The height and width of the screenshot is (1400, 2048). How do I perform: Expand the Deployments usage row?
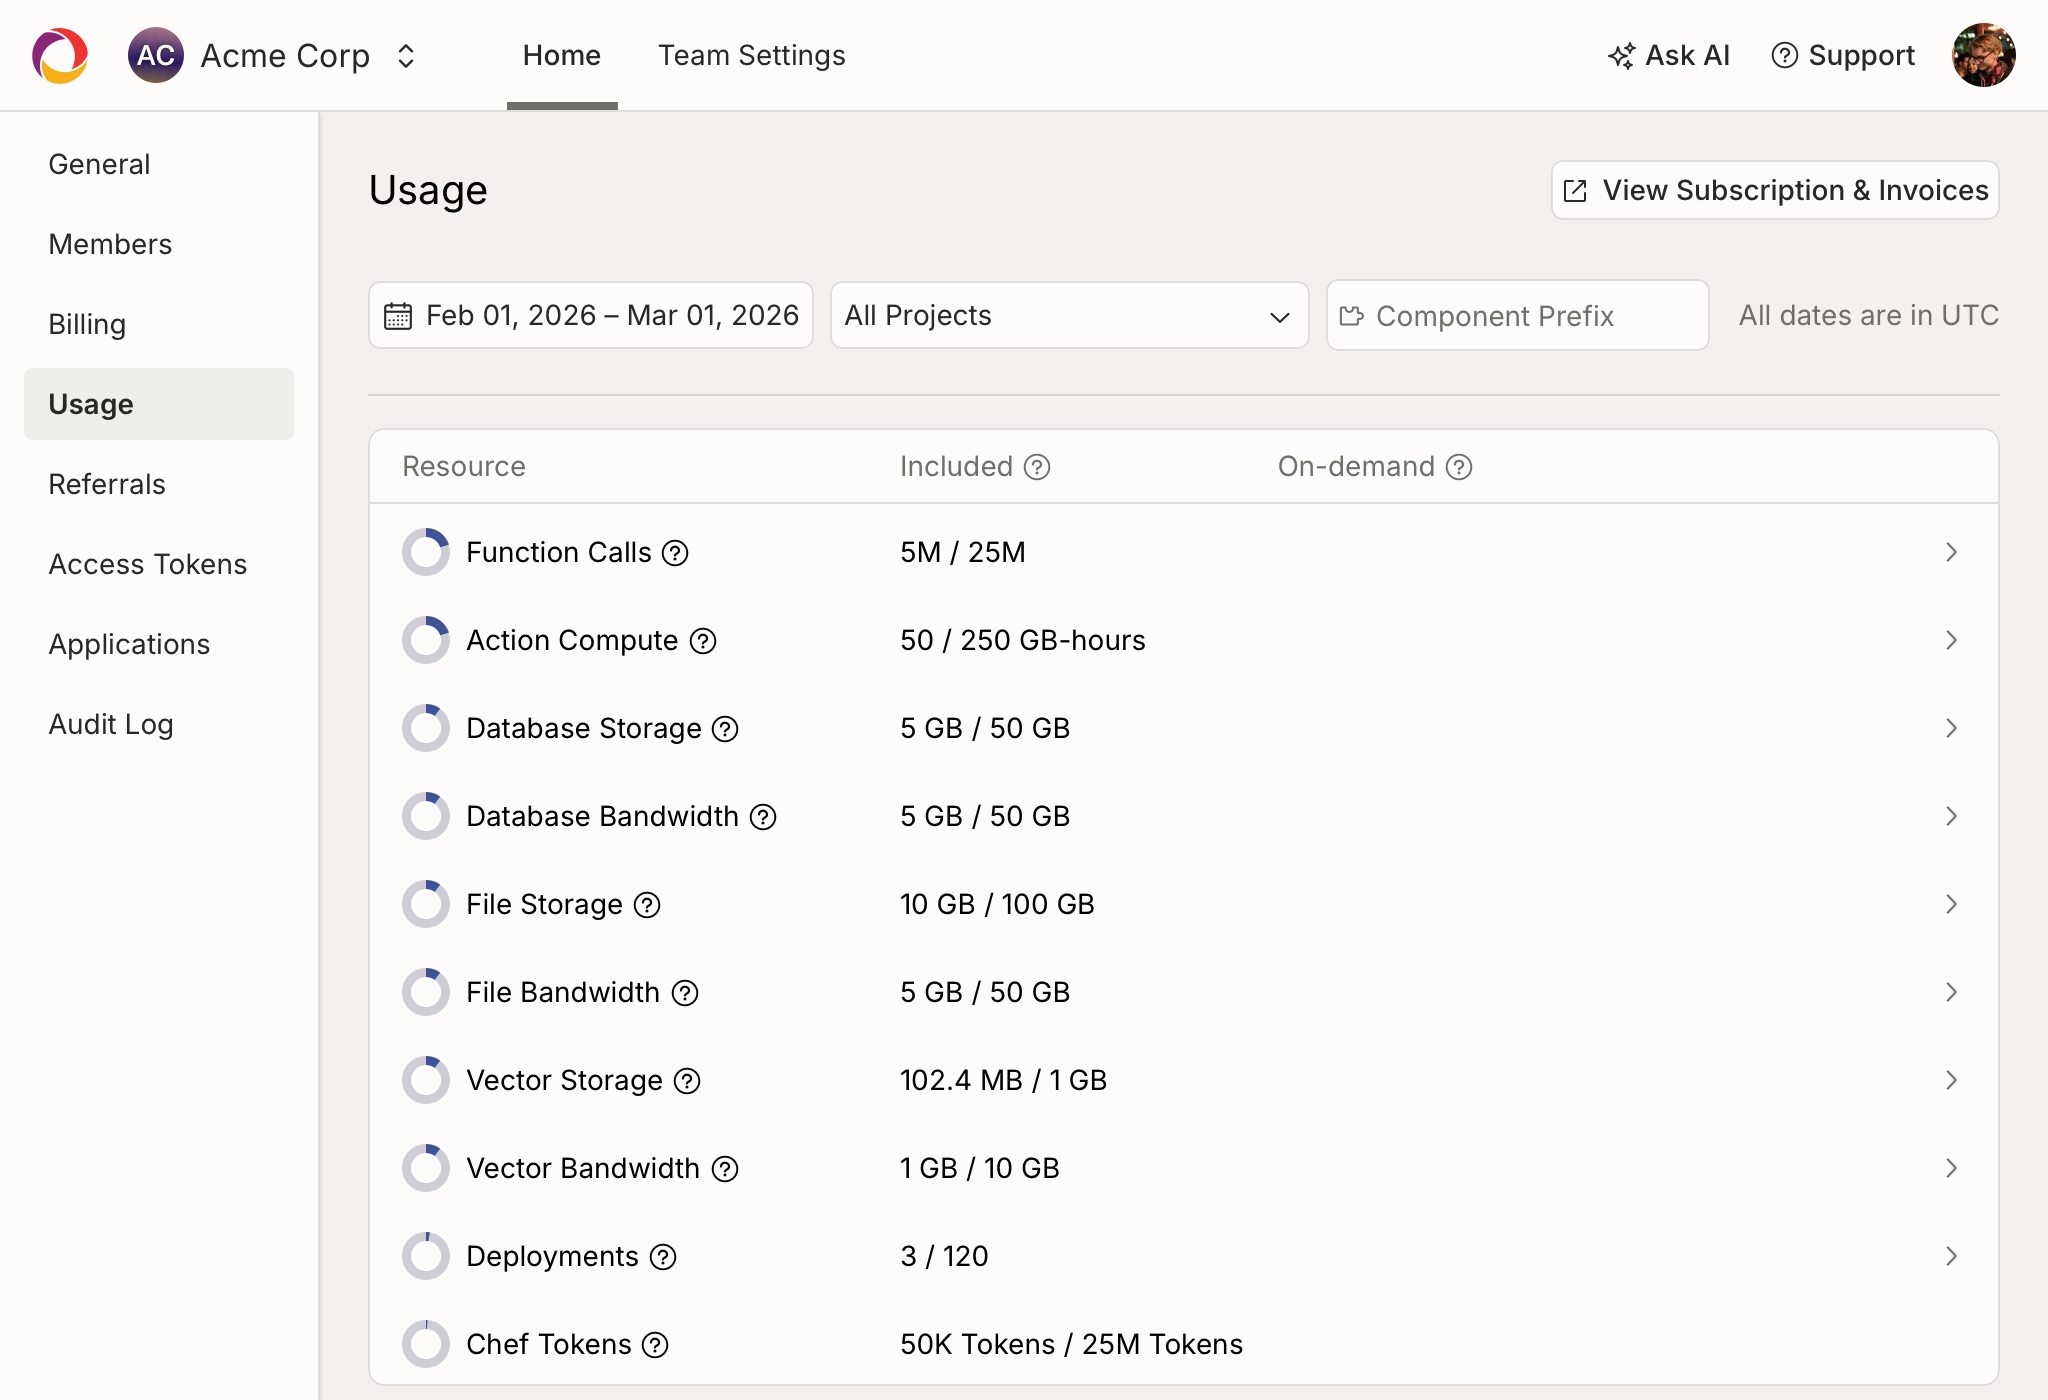(x=1952, y=1256)
